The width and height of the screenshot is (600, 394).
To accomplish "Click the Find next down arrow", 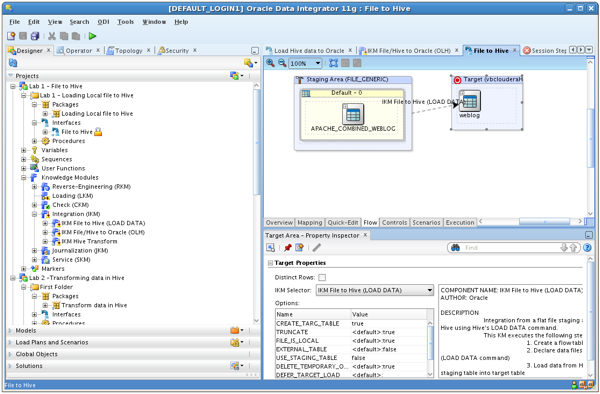I will pyautogui.click(x=564, y=248).
